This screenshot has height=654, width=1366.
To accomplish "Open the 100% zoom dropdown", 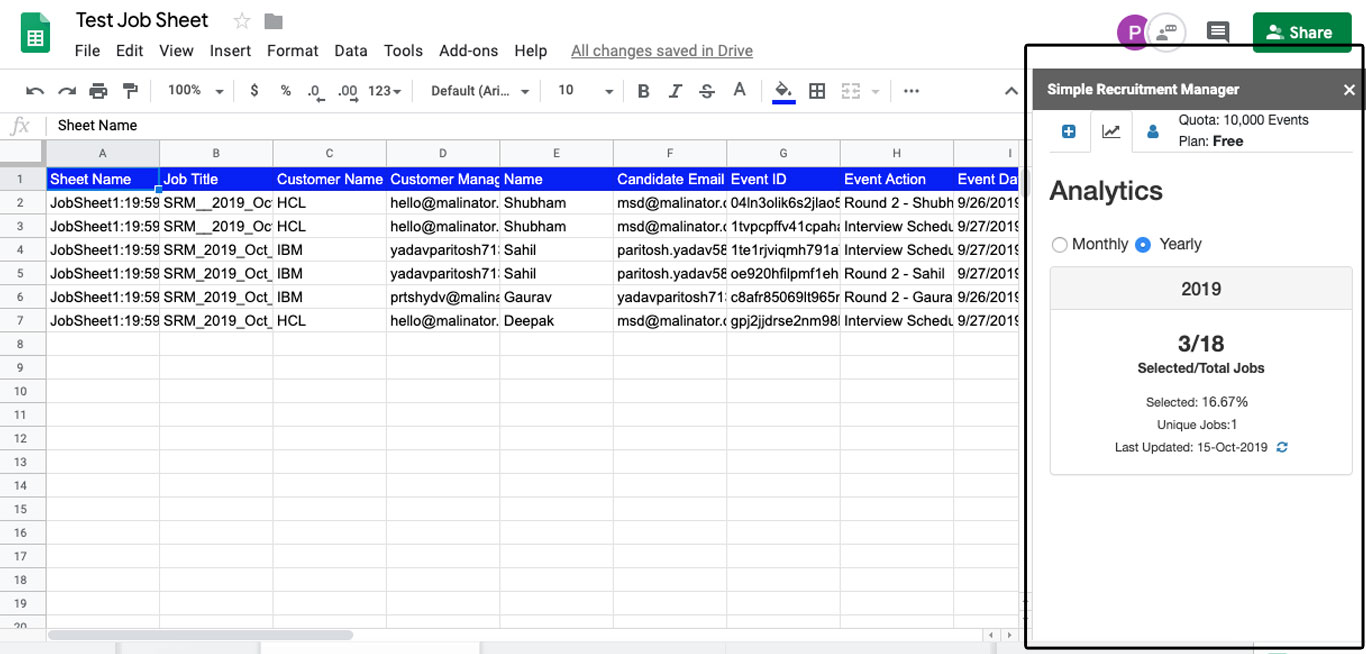I will coord(196,91).
